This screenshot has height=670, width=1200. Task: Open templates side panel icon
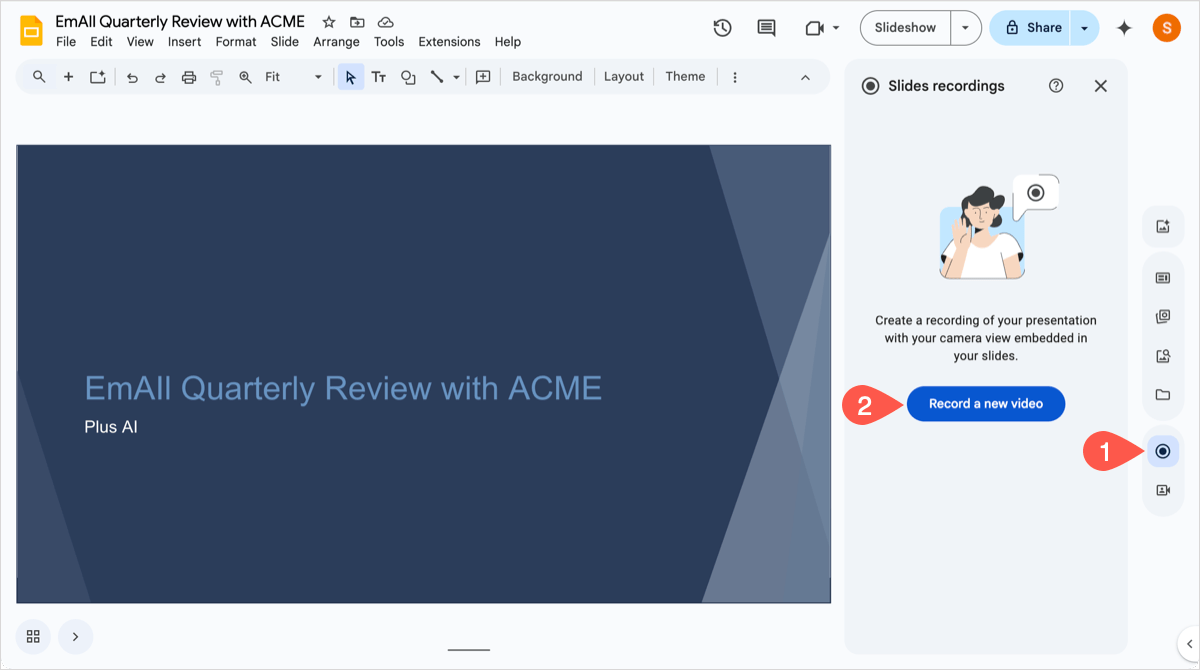coord(1162,278)
